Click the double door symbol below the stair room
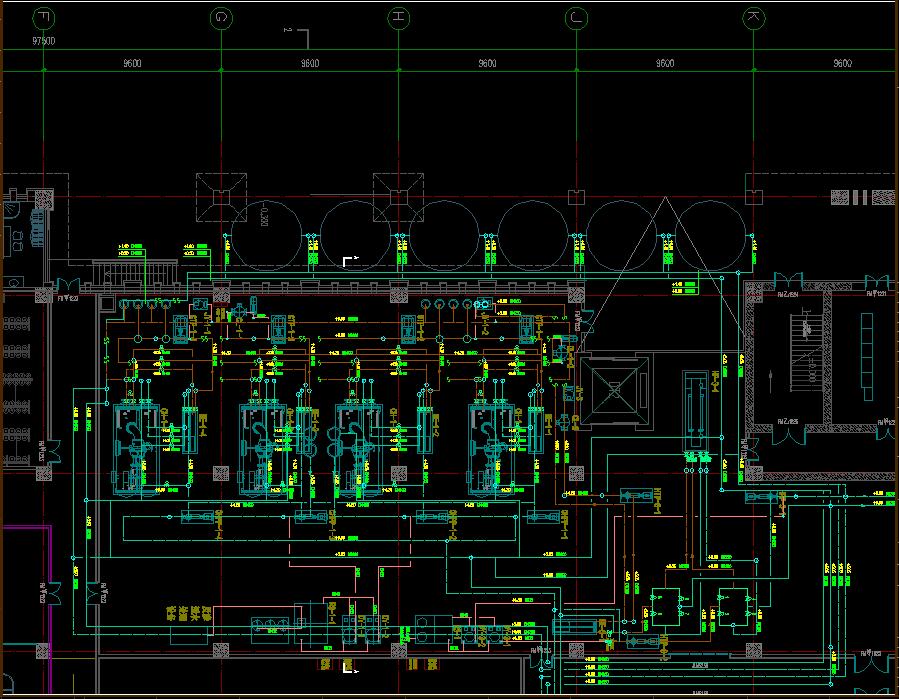The height and width of the screenshot is (699, 899). (788, 434)
